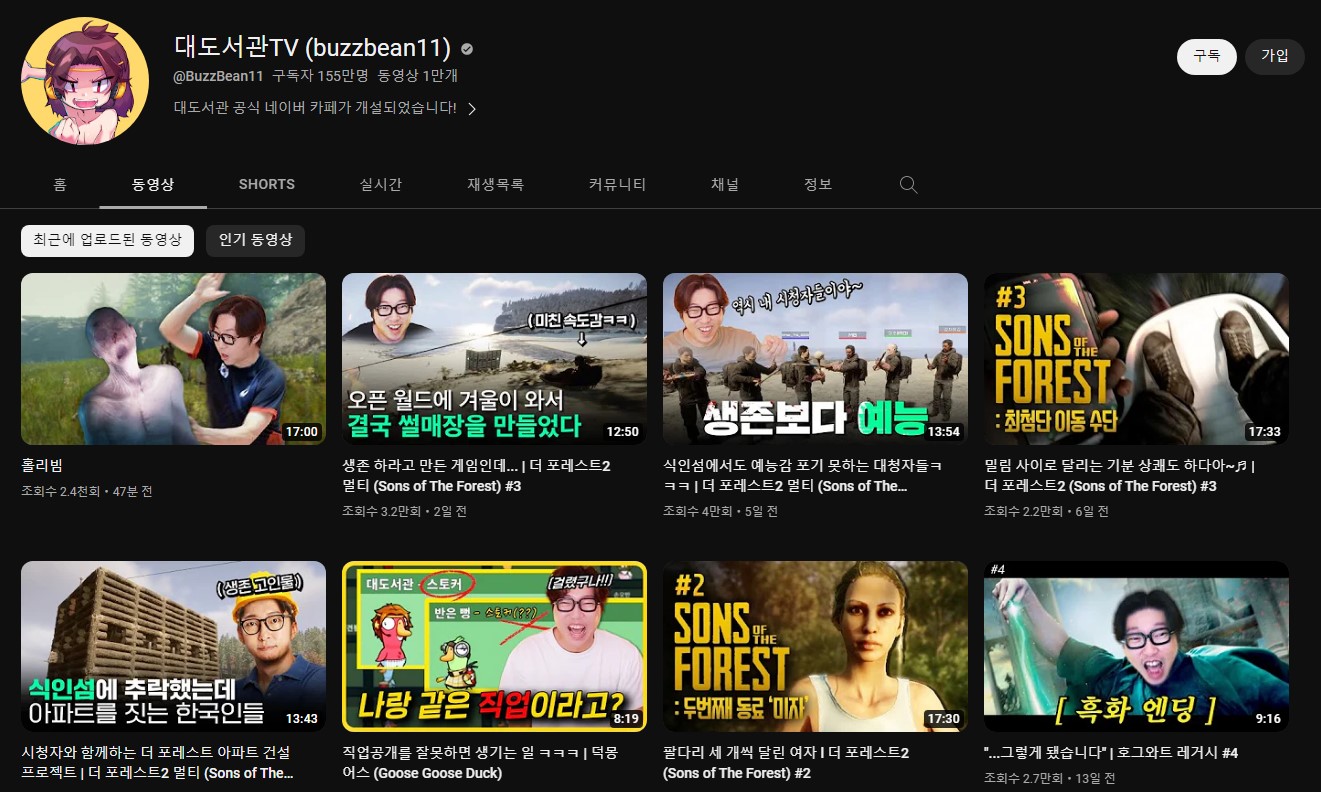The width and height of the screenshot is (1321, 792).
Task: Open the 나랑 같은 직업이라고 thumbnail
Action: tap(494, 647)
